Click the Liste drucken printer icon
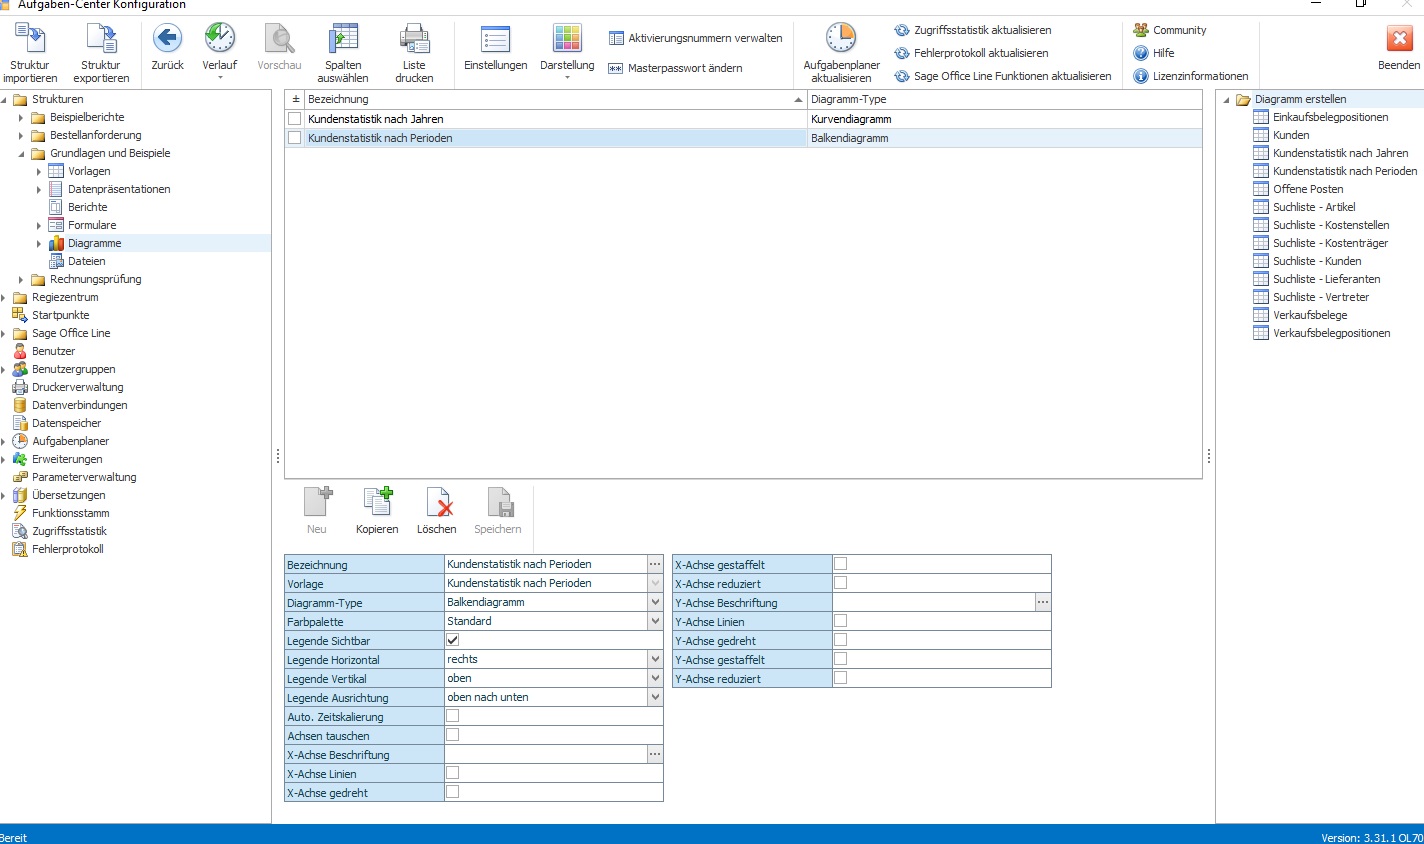 [414, 39]
